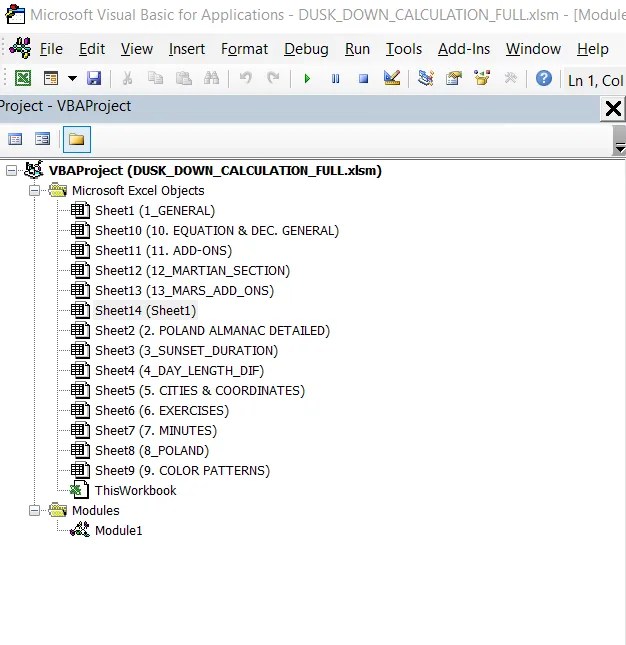This screenshot has height=645, width=626.
Task: Select Sheet9 (9. COLOR PATTERNS)
Action: tap(182, 471)
